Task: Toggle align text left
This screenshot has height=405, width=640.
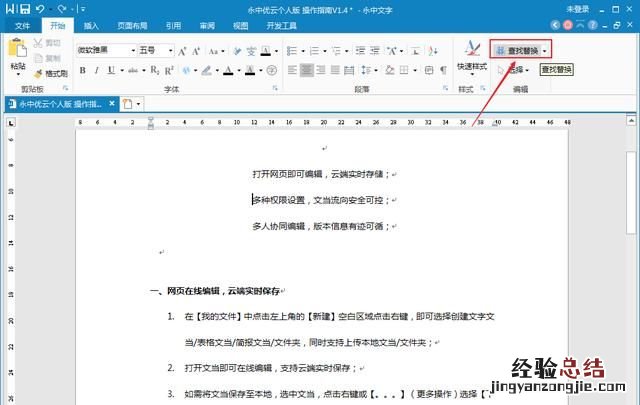Action: point(292,70)
